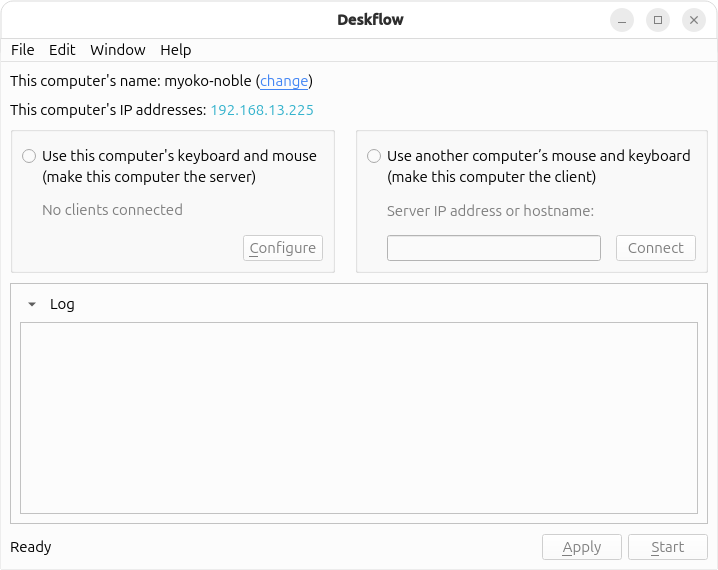718x570 pixels.
Task: Select the server mode radio button
Action: point(29,156)
